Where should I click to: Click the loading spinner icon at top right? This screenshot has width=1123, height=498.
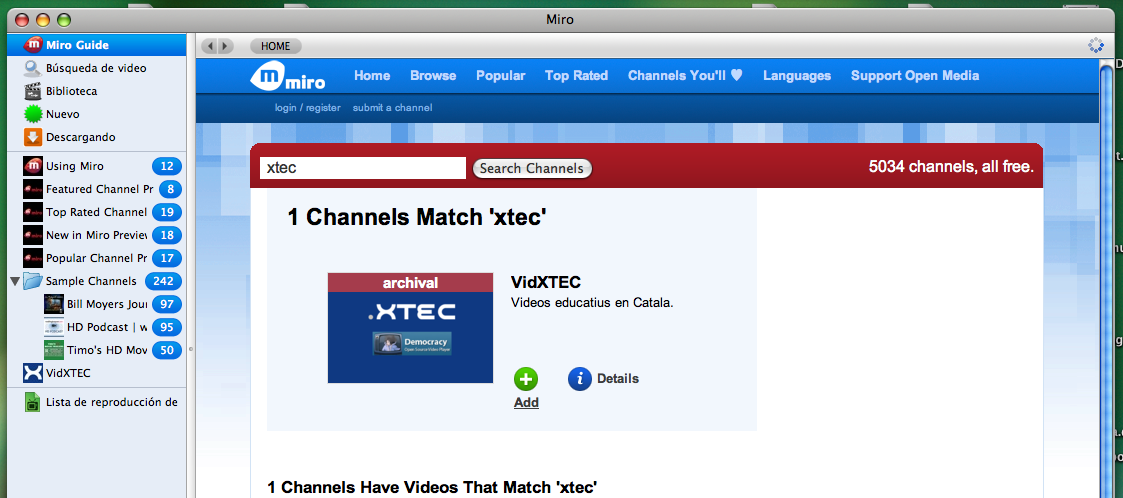(1096, 46)
